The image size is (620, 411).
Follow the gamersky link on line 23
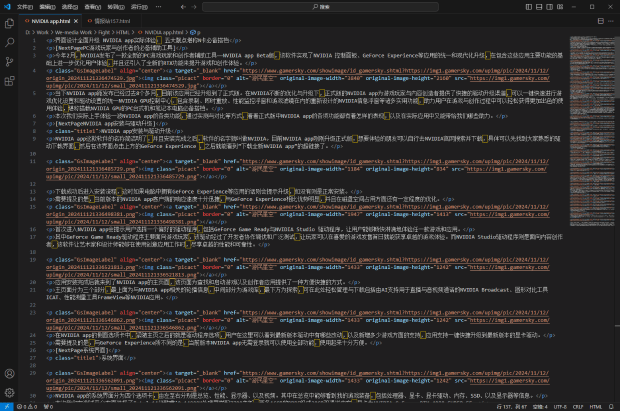[x=395, y=313]
